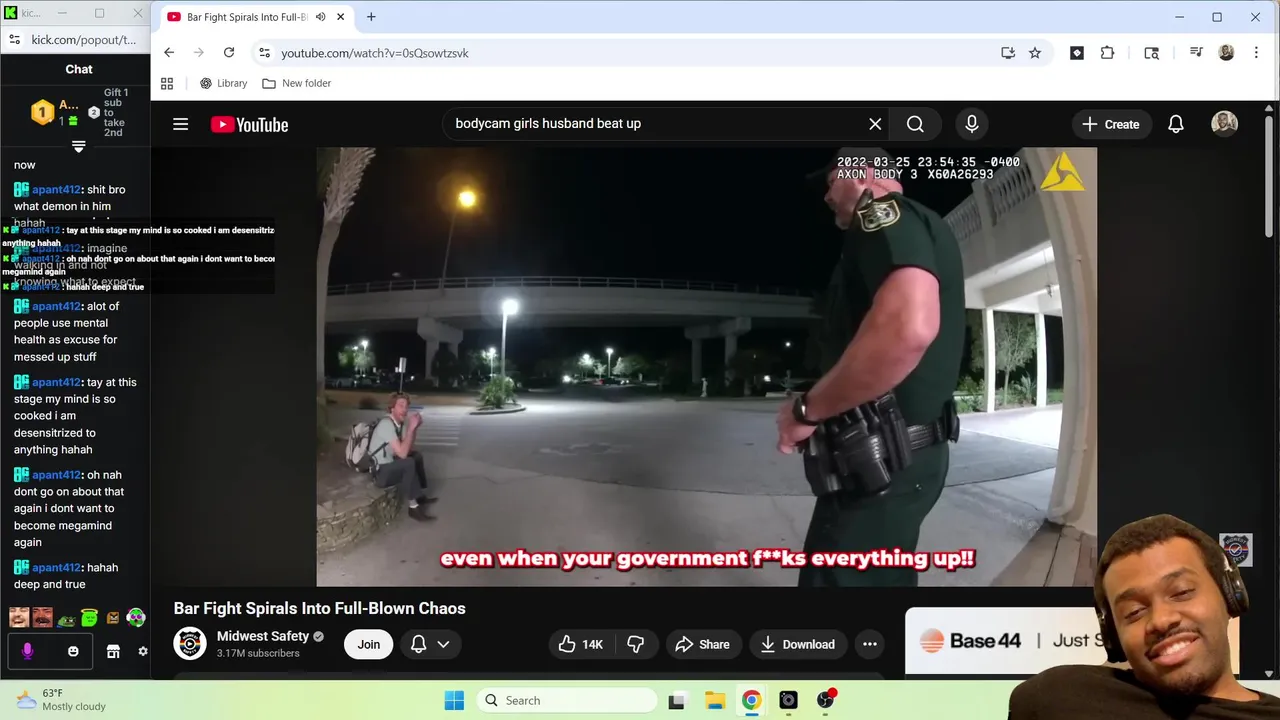Open the Kick emote picker smiley
The width and height of the screenshot is (1280, 720).
tap(73, 651)
